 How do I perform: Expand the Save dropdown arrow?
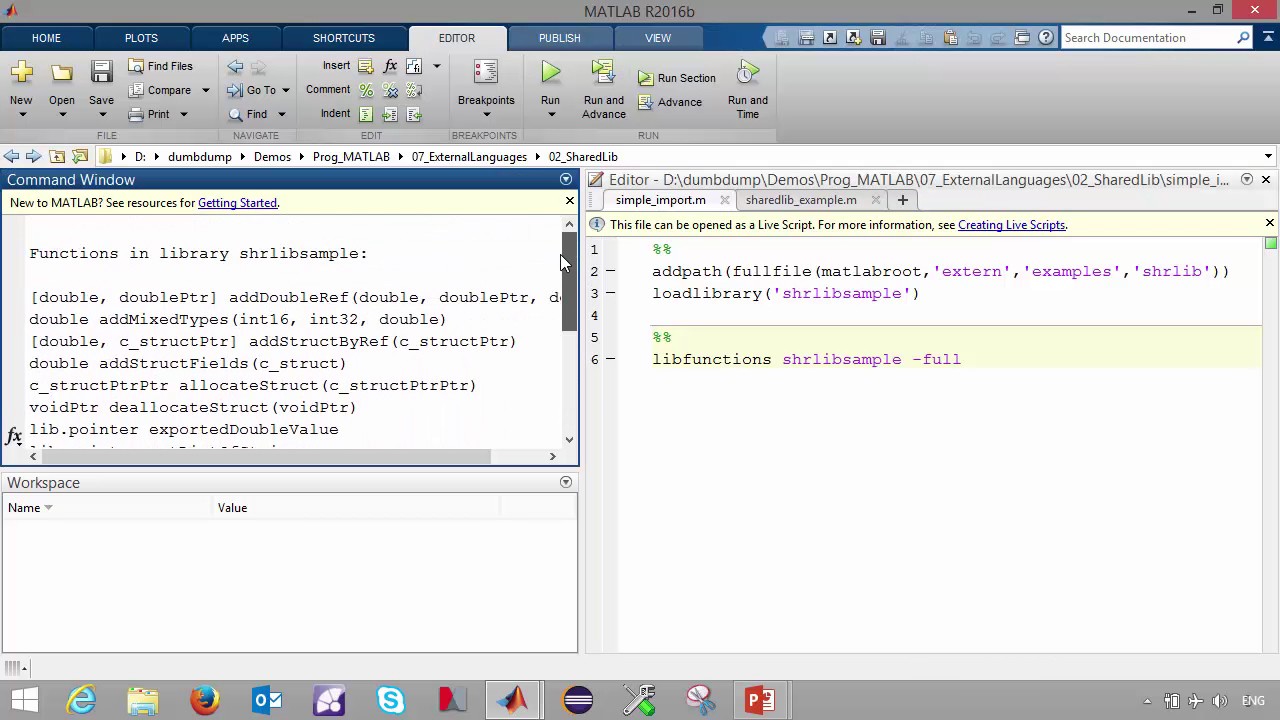[101, 115]
